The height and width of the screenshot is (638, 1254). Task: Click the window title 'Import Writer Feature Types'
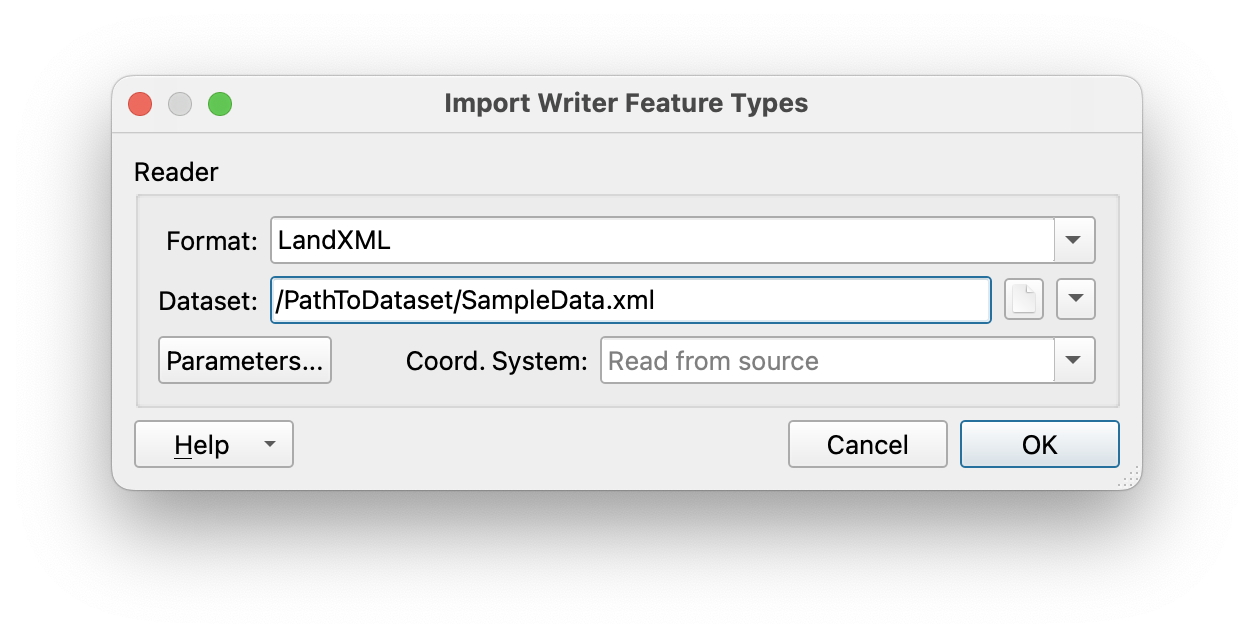point(626,103)
